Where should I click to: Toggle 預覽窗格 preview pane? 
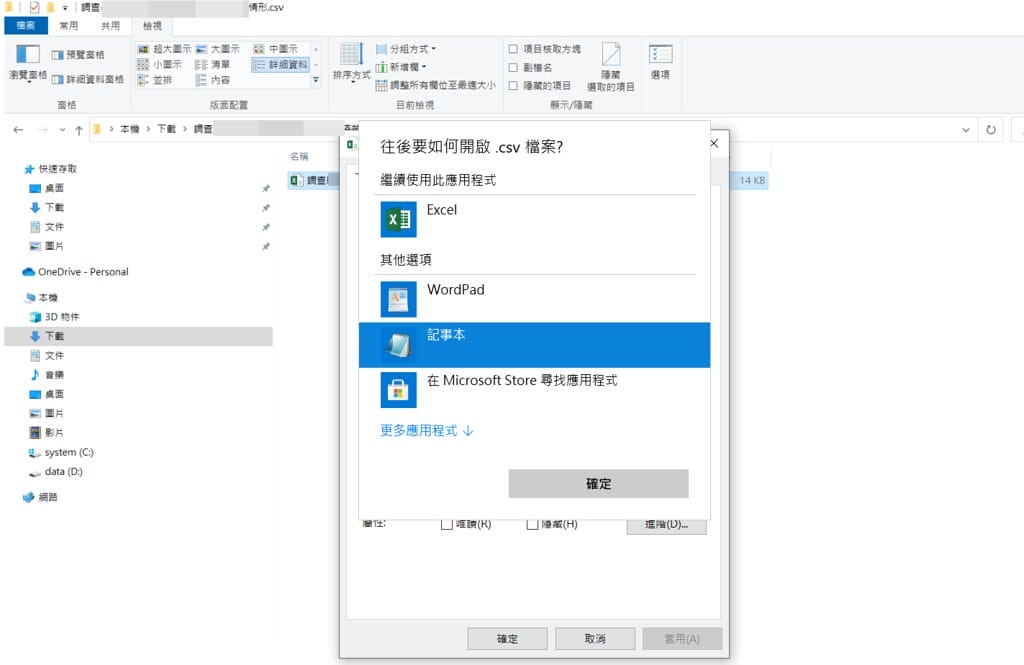[78, 55]
